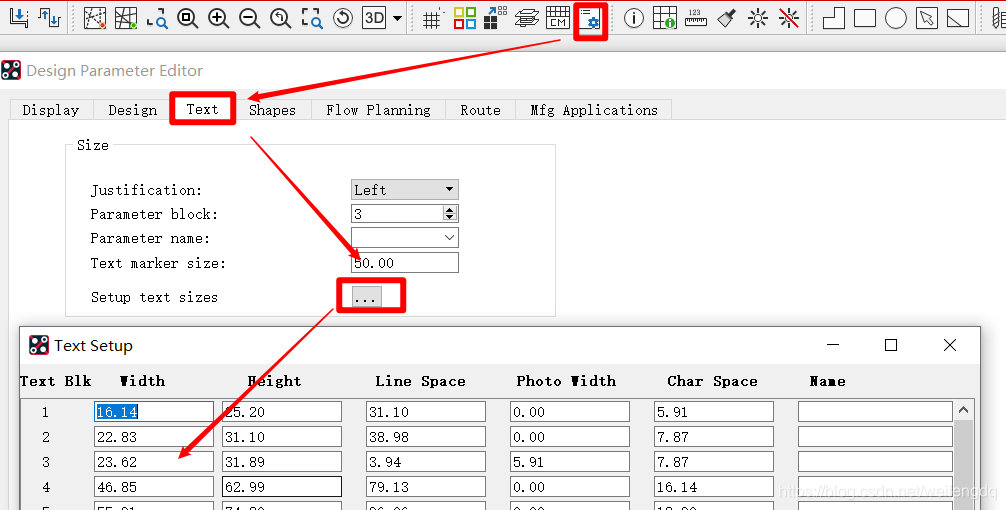Click the Rats All icon with green dot

click(126, 18)
